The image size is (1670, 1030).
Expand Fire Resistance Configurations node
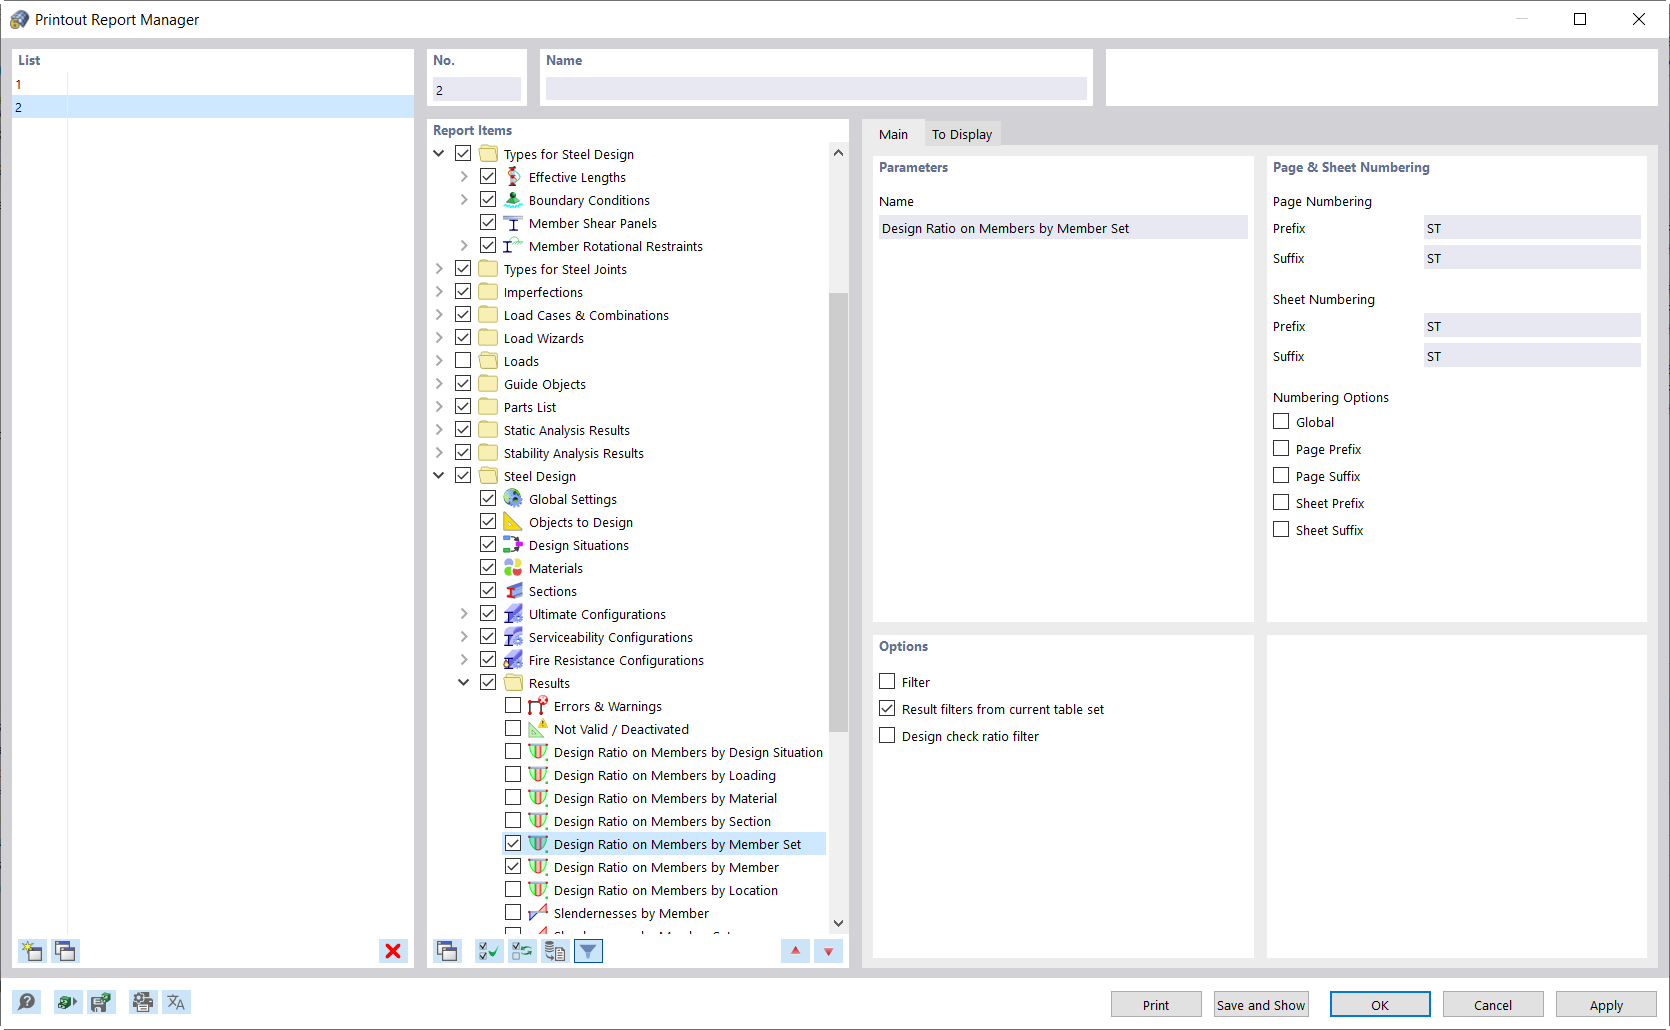pos(464,659)
